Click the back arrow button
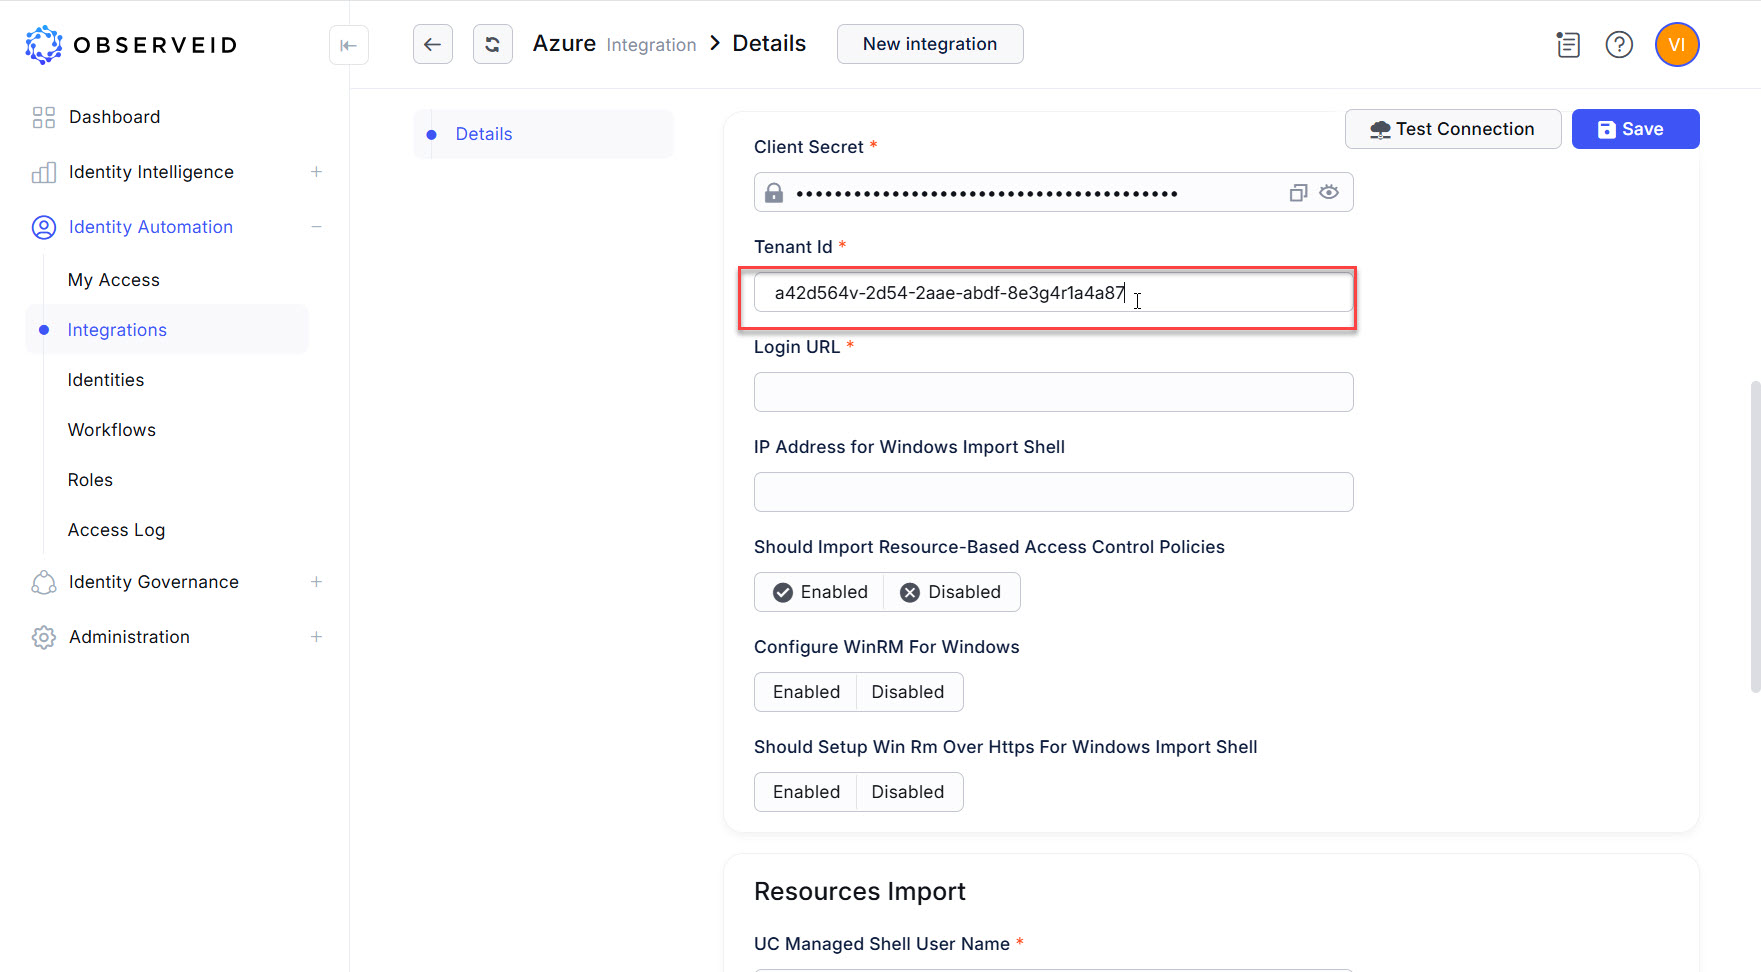Screen dimensions: 1761x972 click(x=432, y=44)
